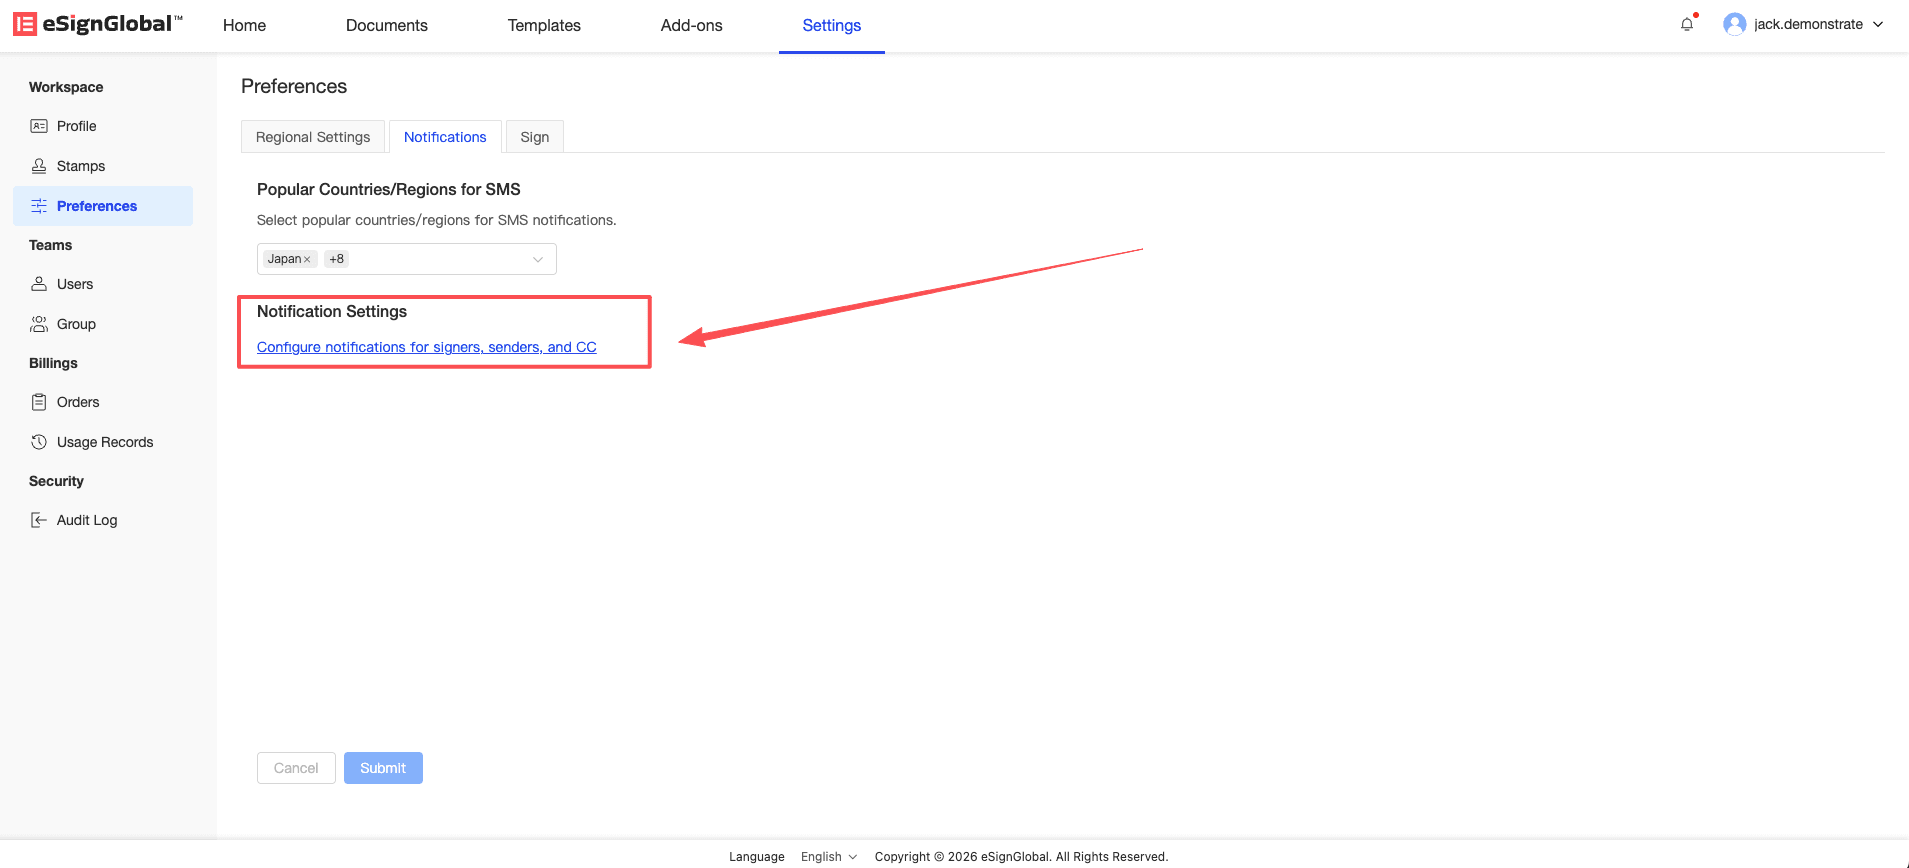Click the Users icon under Teams
Image resolution: width=1909 pixels, height=868 pixels.
coord(39,284)
